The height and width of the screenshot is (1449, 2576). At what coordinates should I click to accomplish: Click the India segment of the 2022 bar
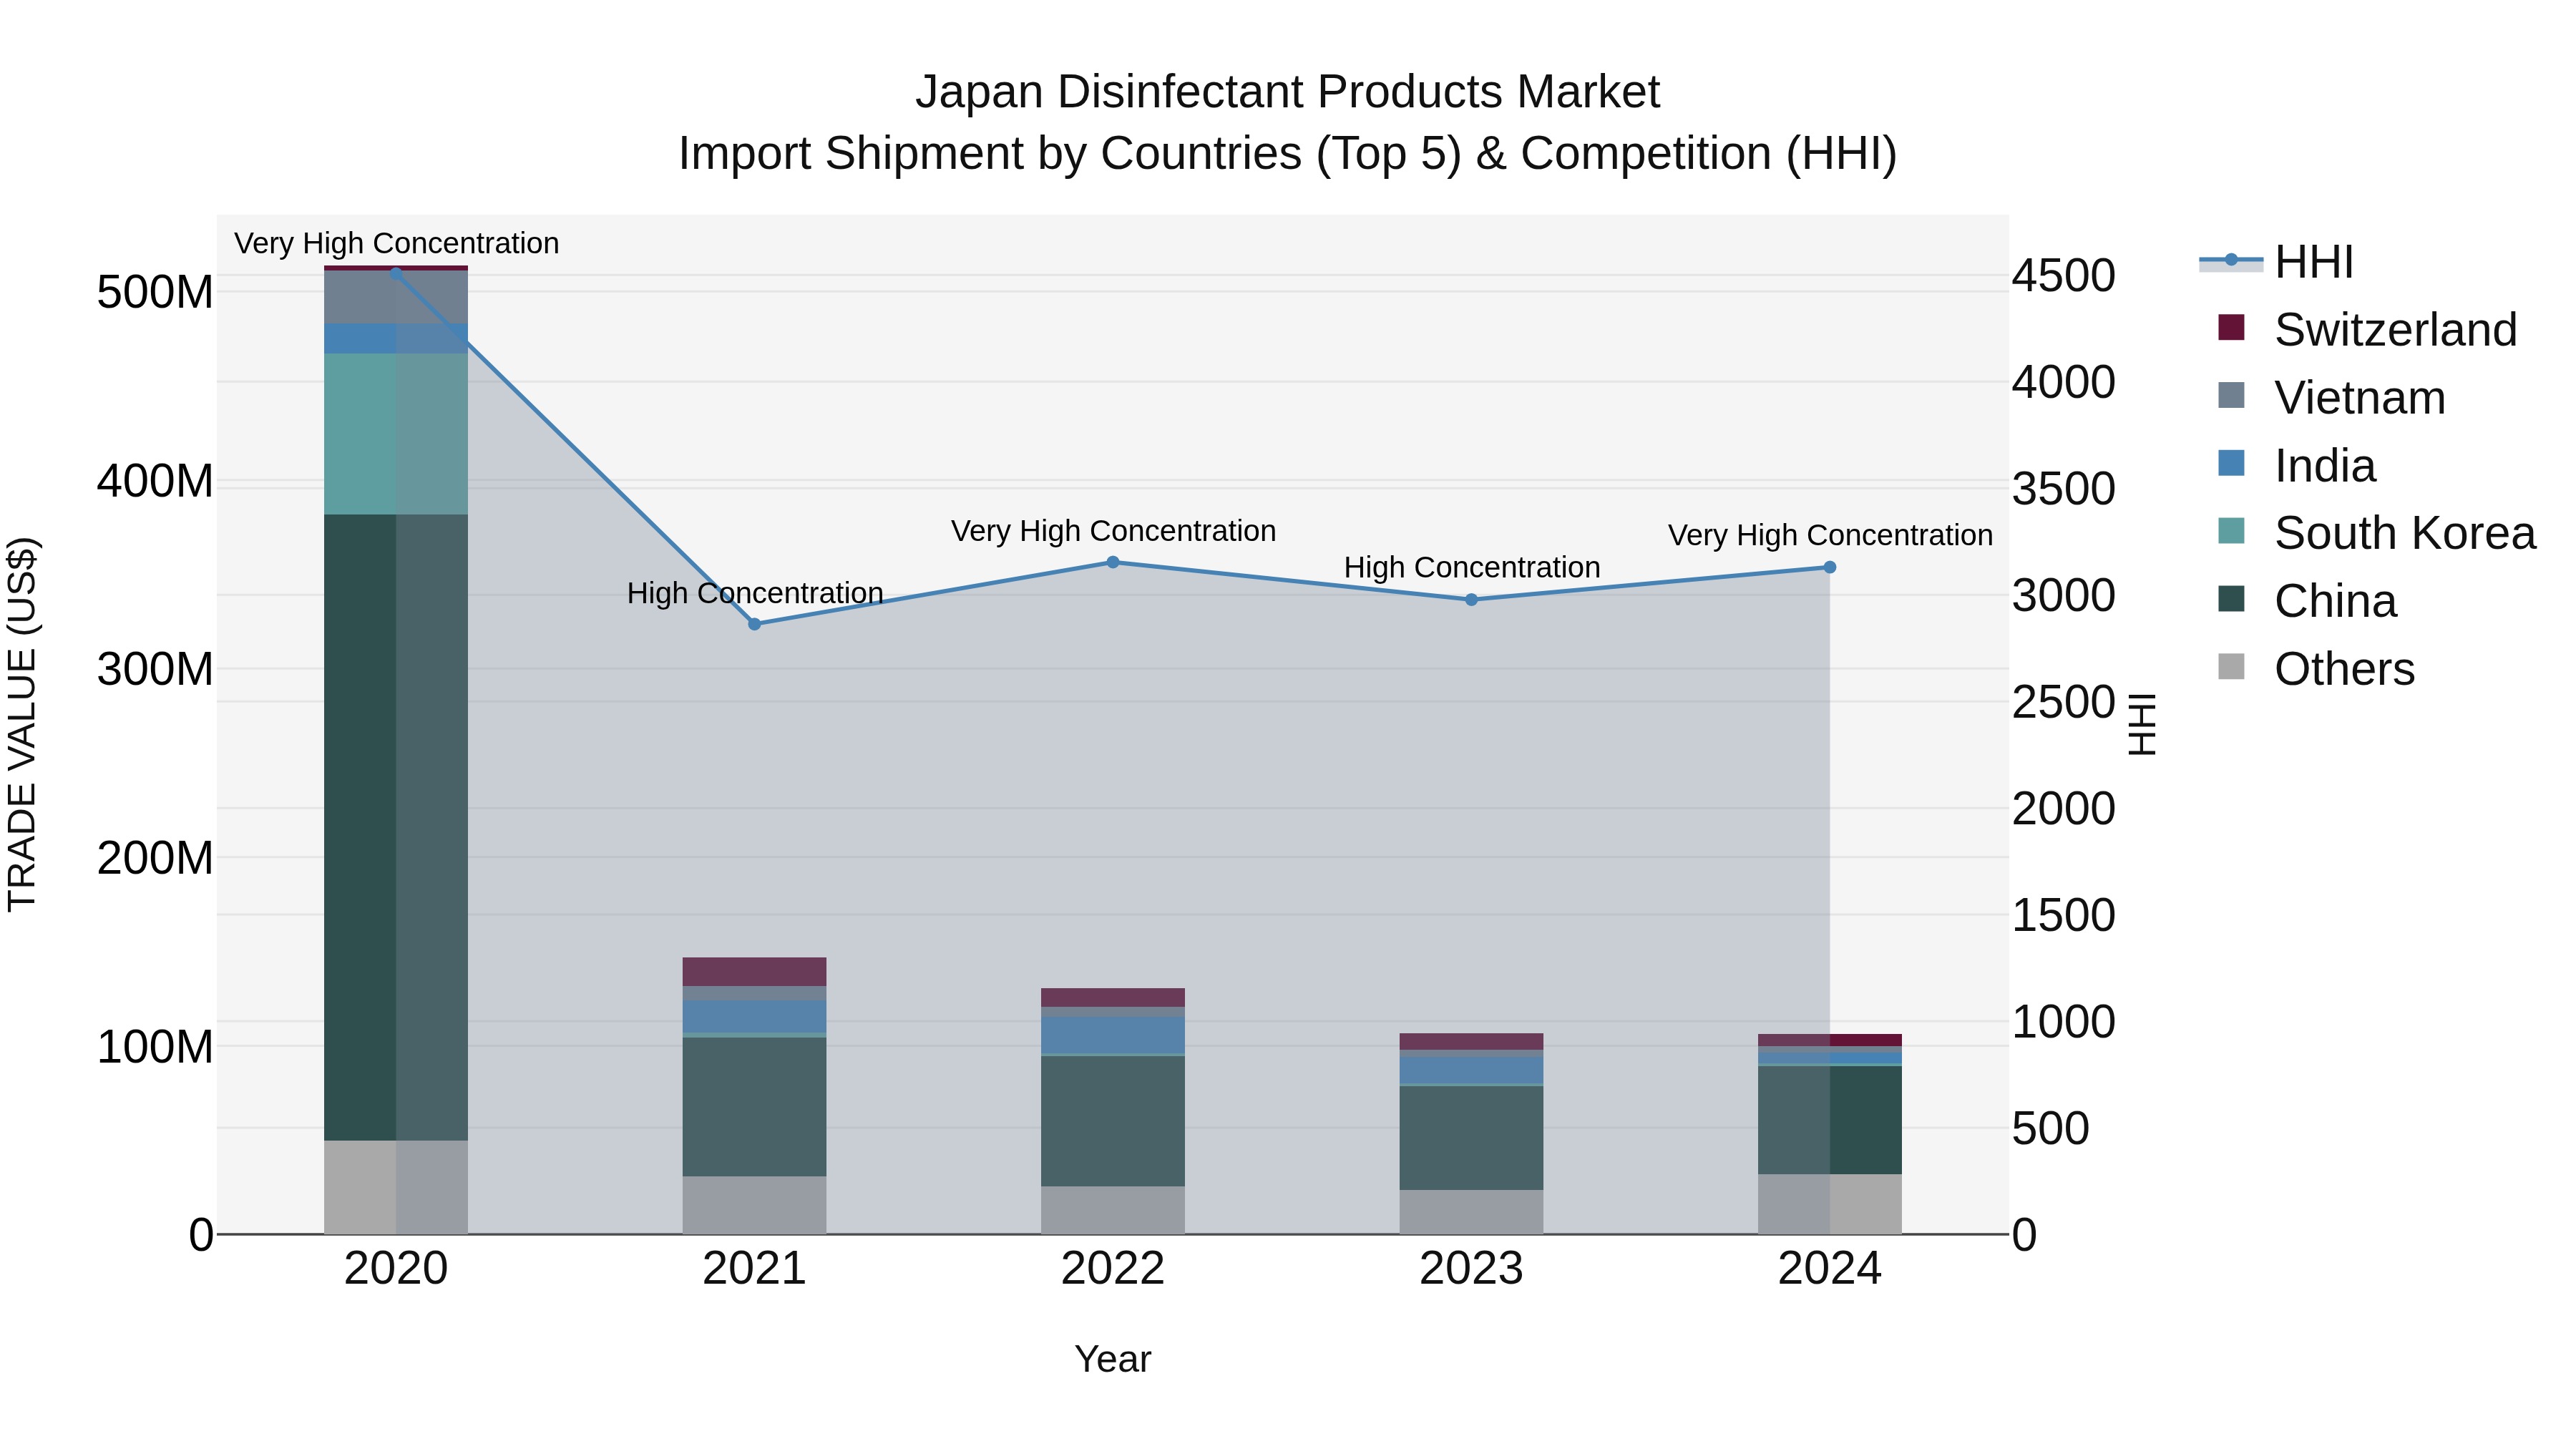click(1113, 1035)
